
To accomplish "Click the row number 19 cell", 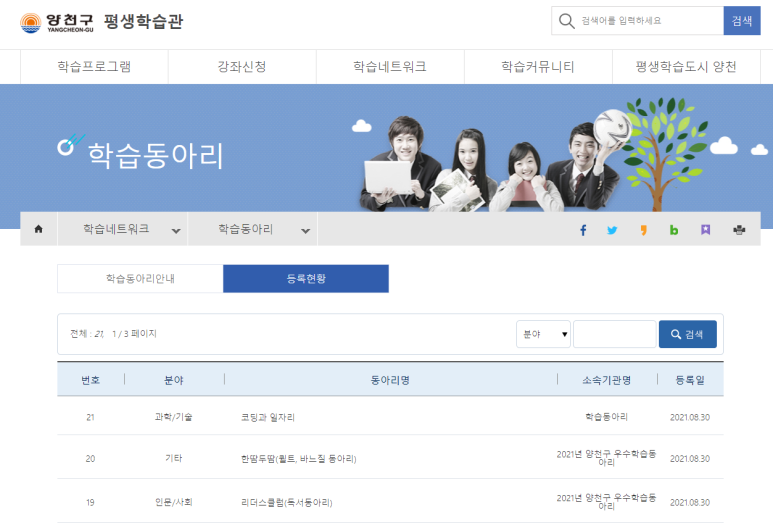I will coord(90,503).
